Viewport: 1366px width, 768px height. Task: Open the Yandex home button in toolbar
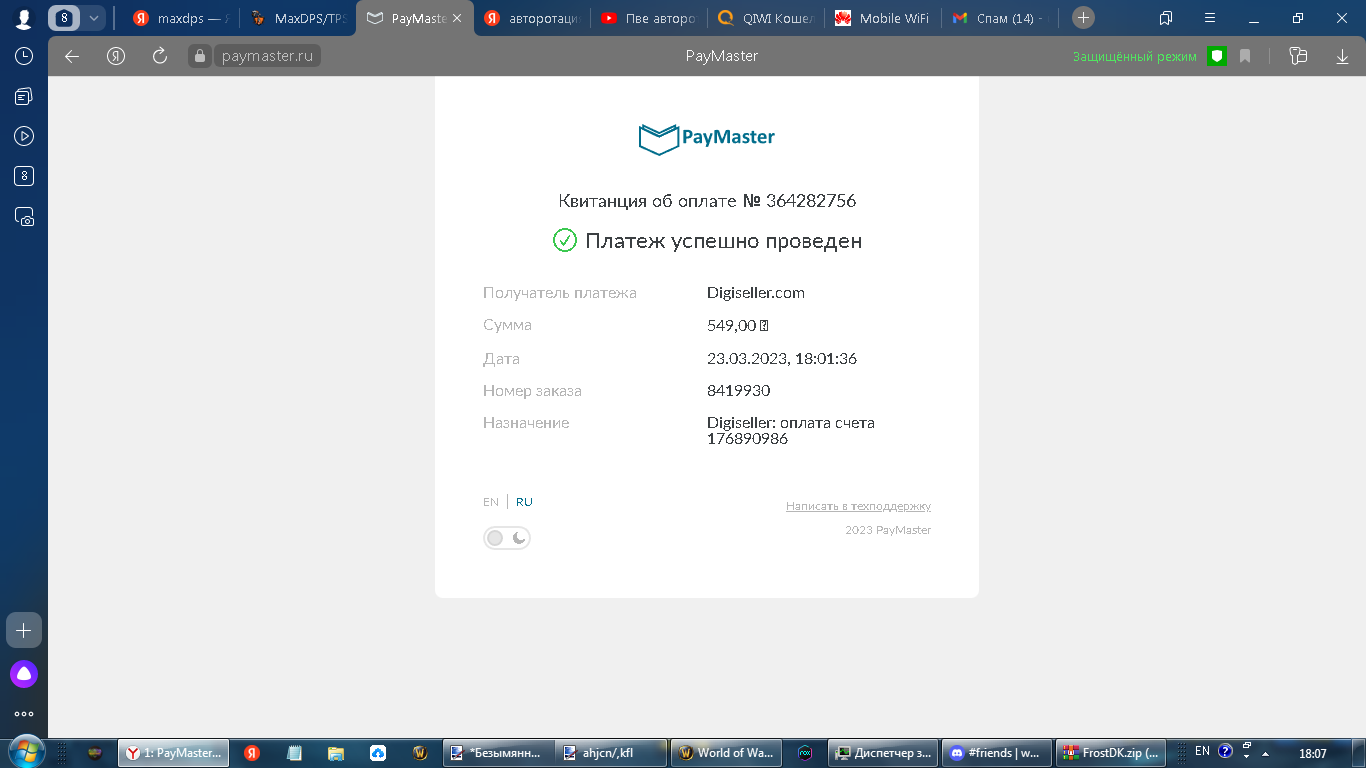coord(116,56)
